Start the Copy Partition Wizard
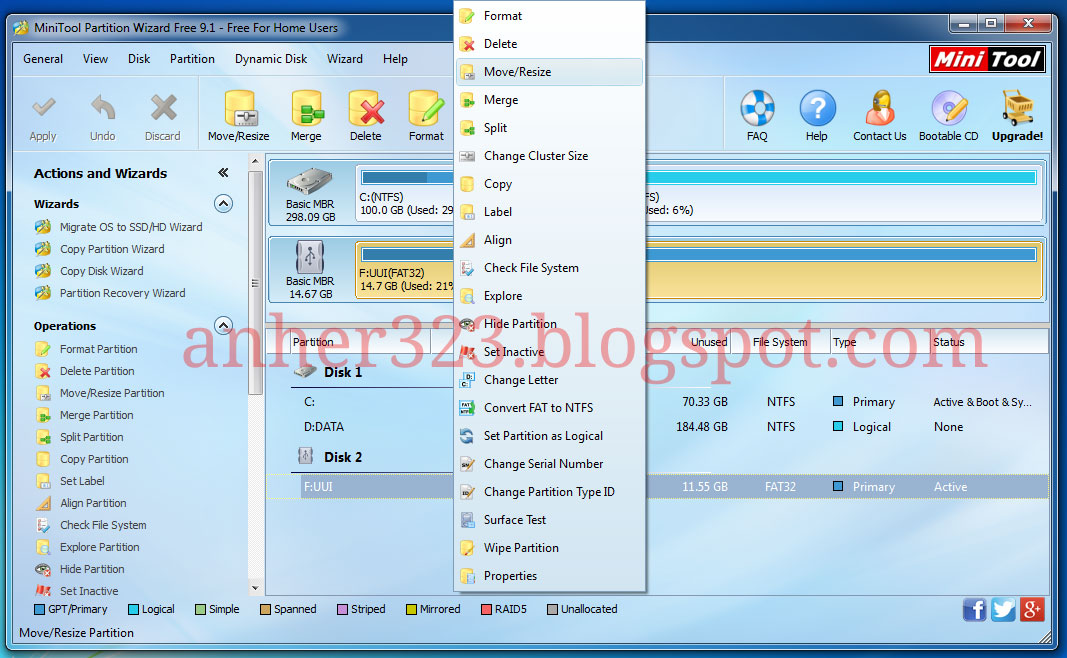Image resolution: width=1067 pixels, height=658 pixels. click(x=112, y=249)
